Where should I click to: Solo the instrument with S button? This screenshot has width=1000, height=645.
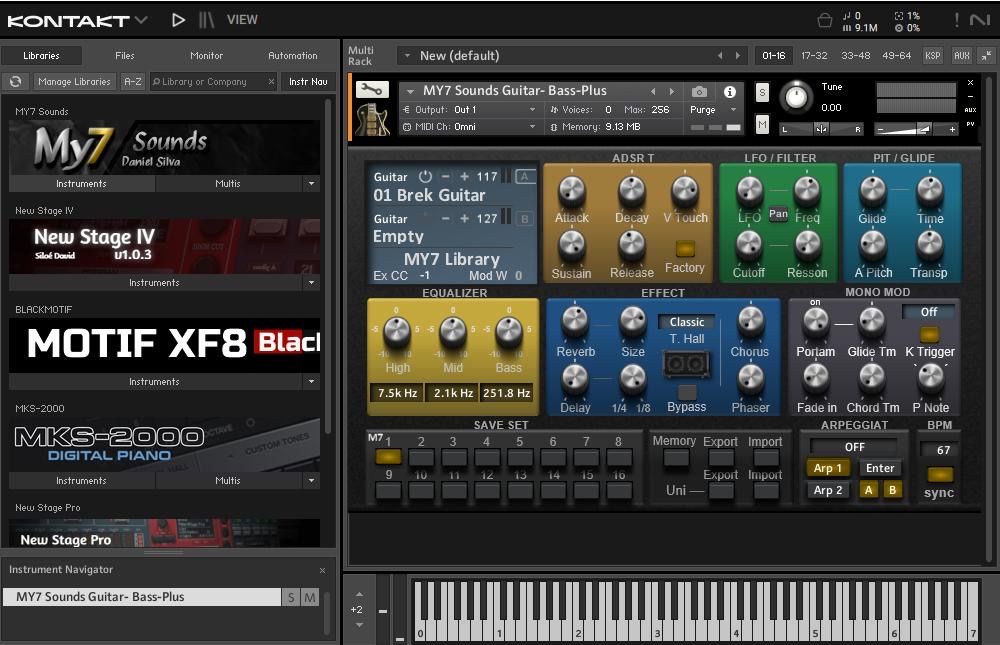coord(762,93)
